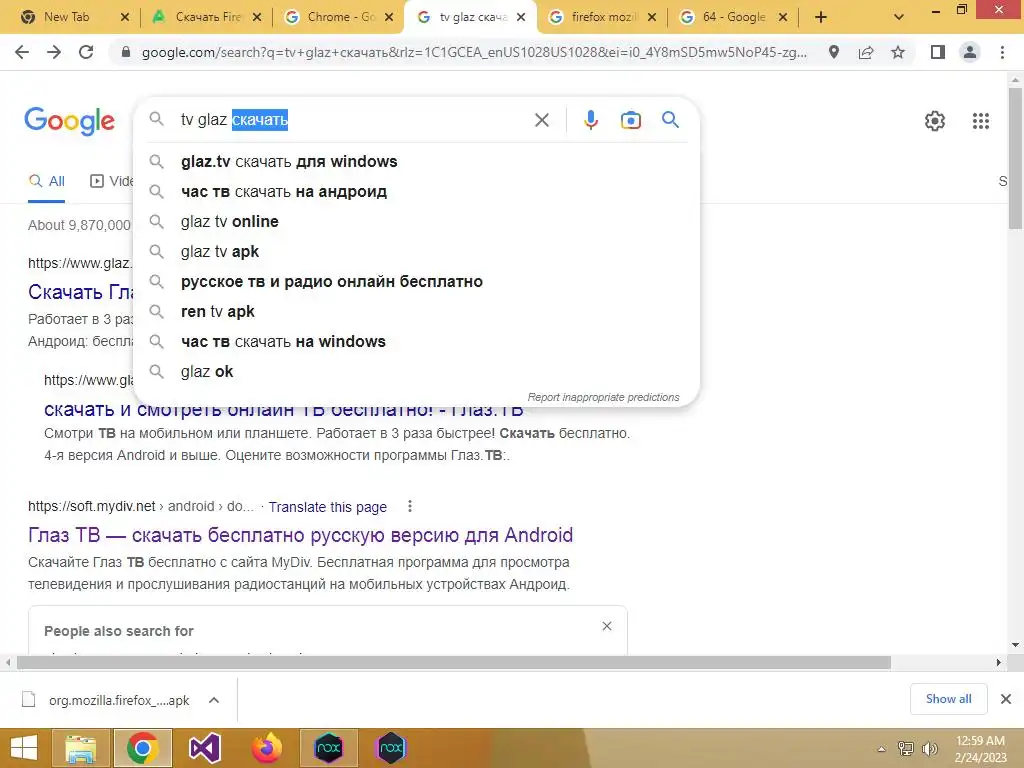1024x768 pixels.
Task: Open the first Nox taskbar icon
Action: tap(328, 748)
